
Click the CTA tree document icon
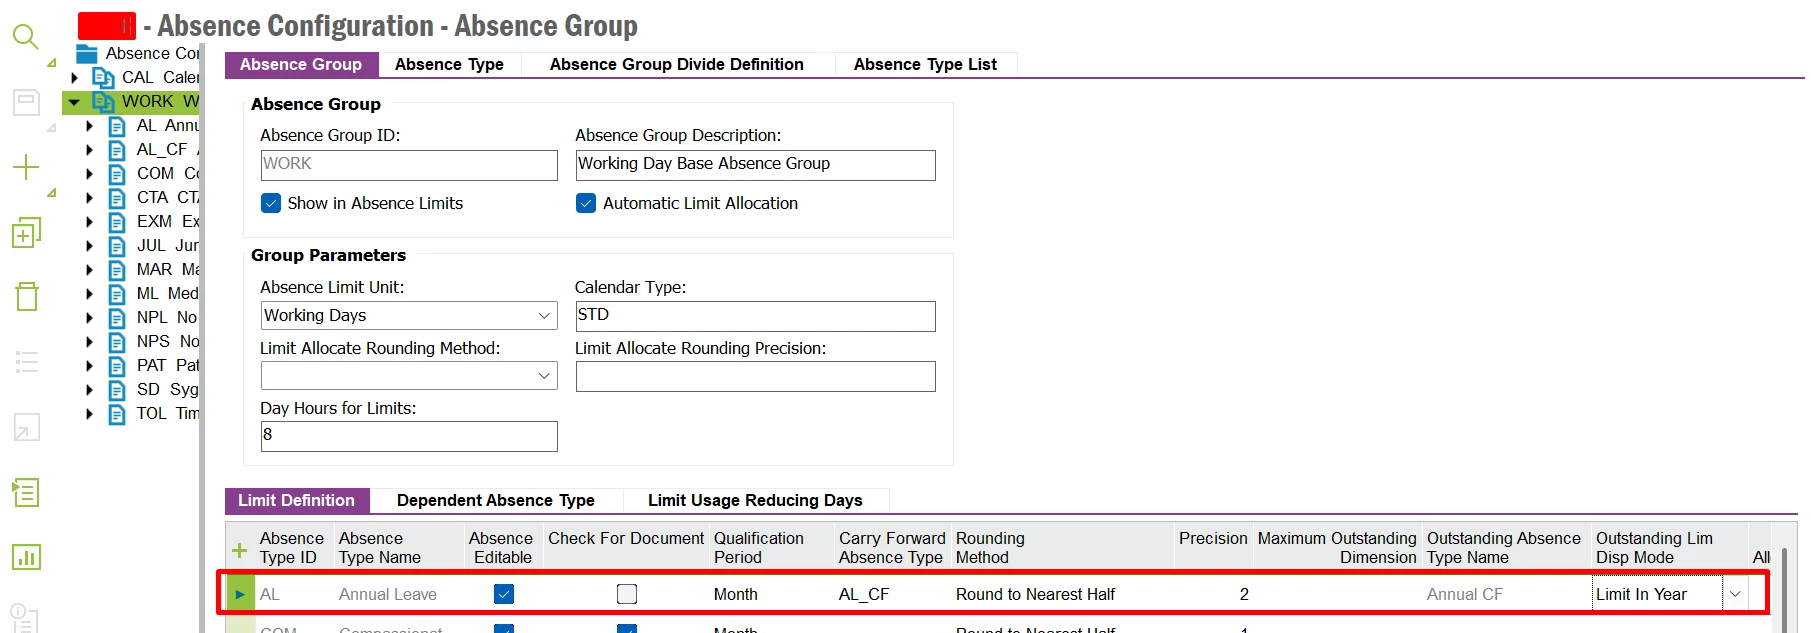pyautogui.click(x=117, y=198)
